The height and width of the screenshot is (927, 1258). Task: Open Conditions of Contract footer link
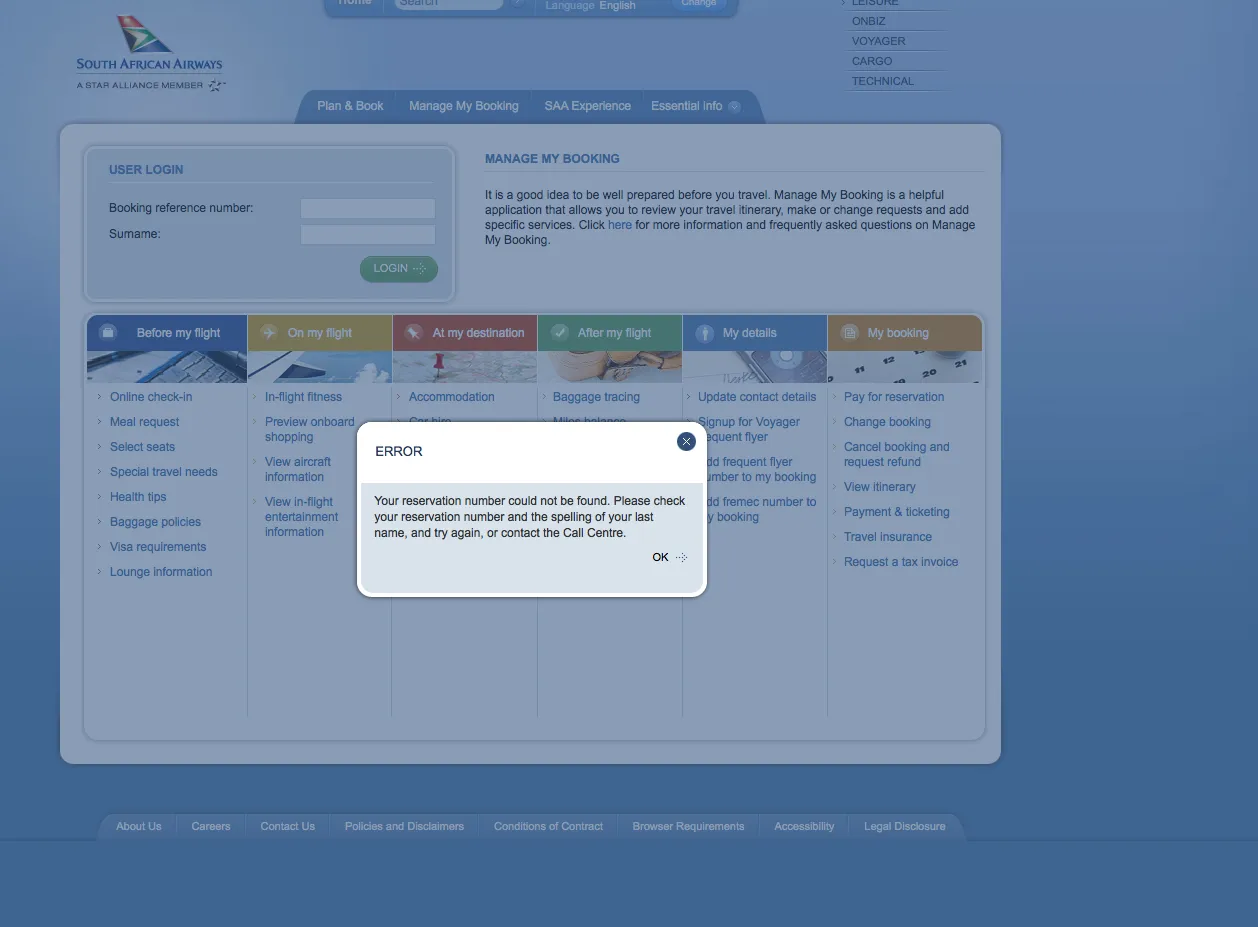click(x=548, y=826)
